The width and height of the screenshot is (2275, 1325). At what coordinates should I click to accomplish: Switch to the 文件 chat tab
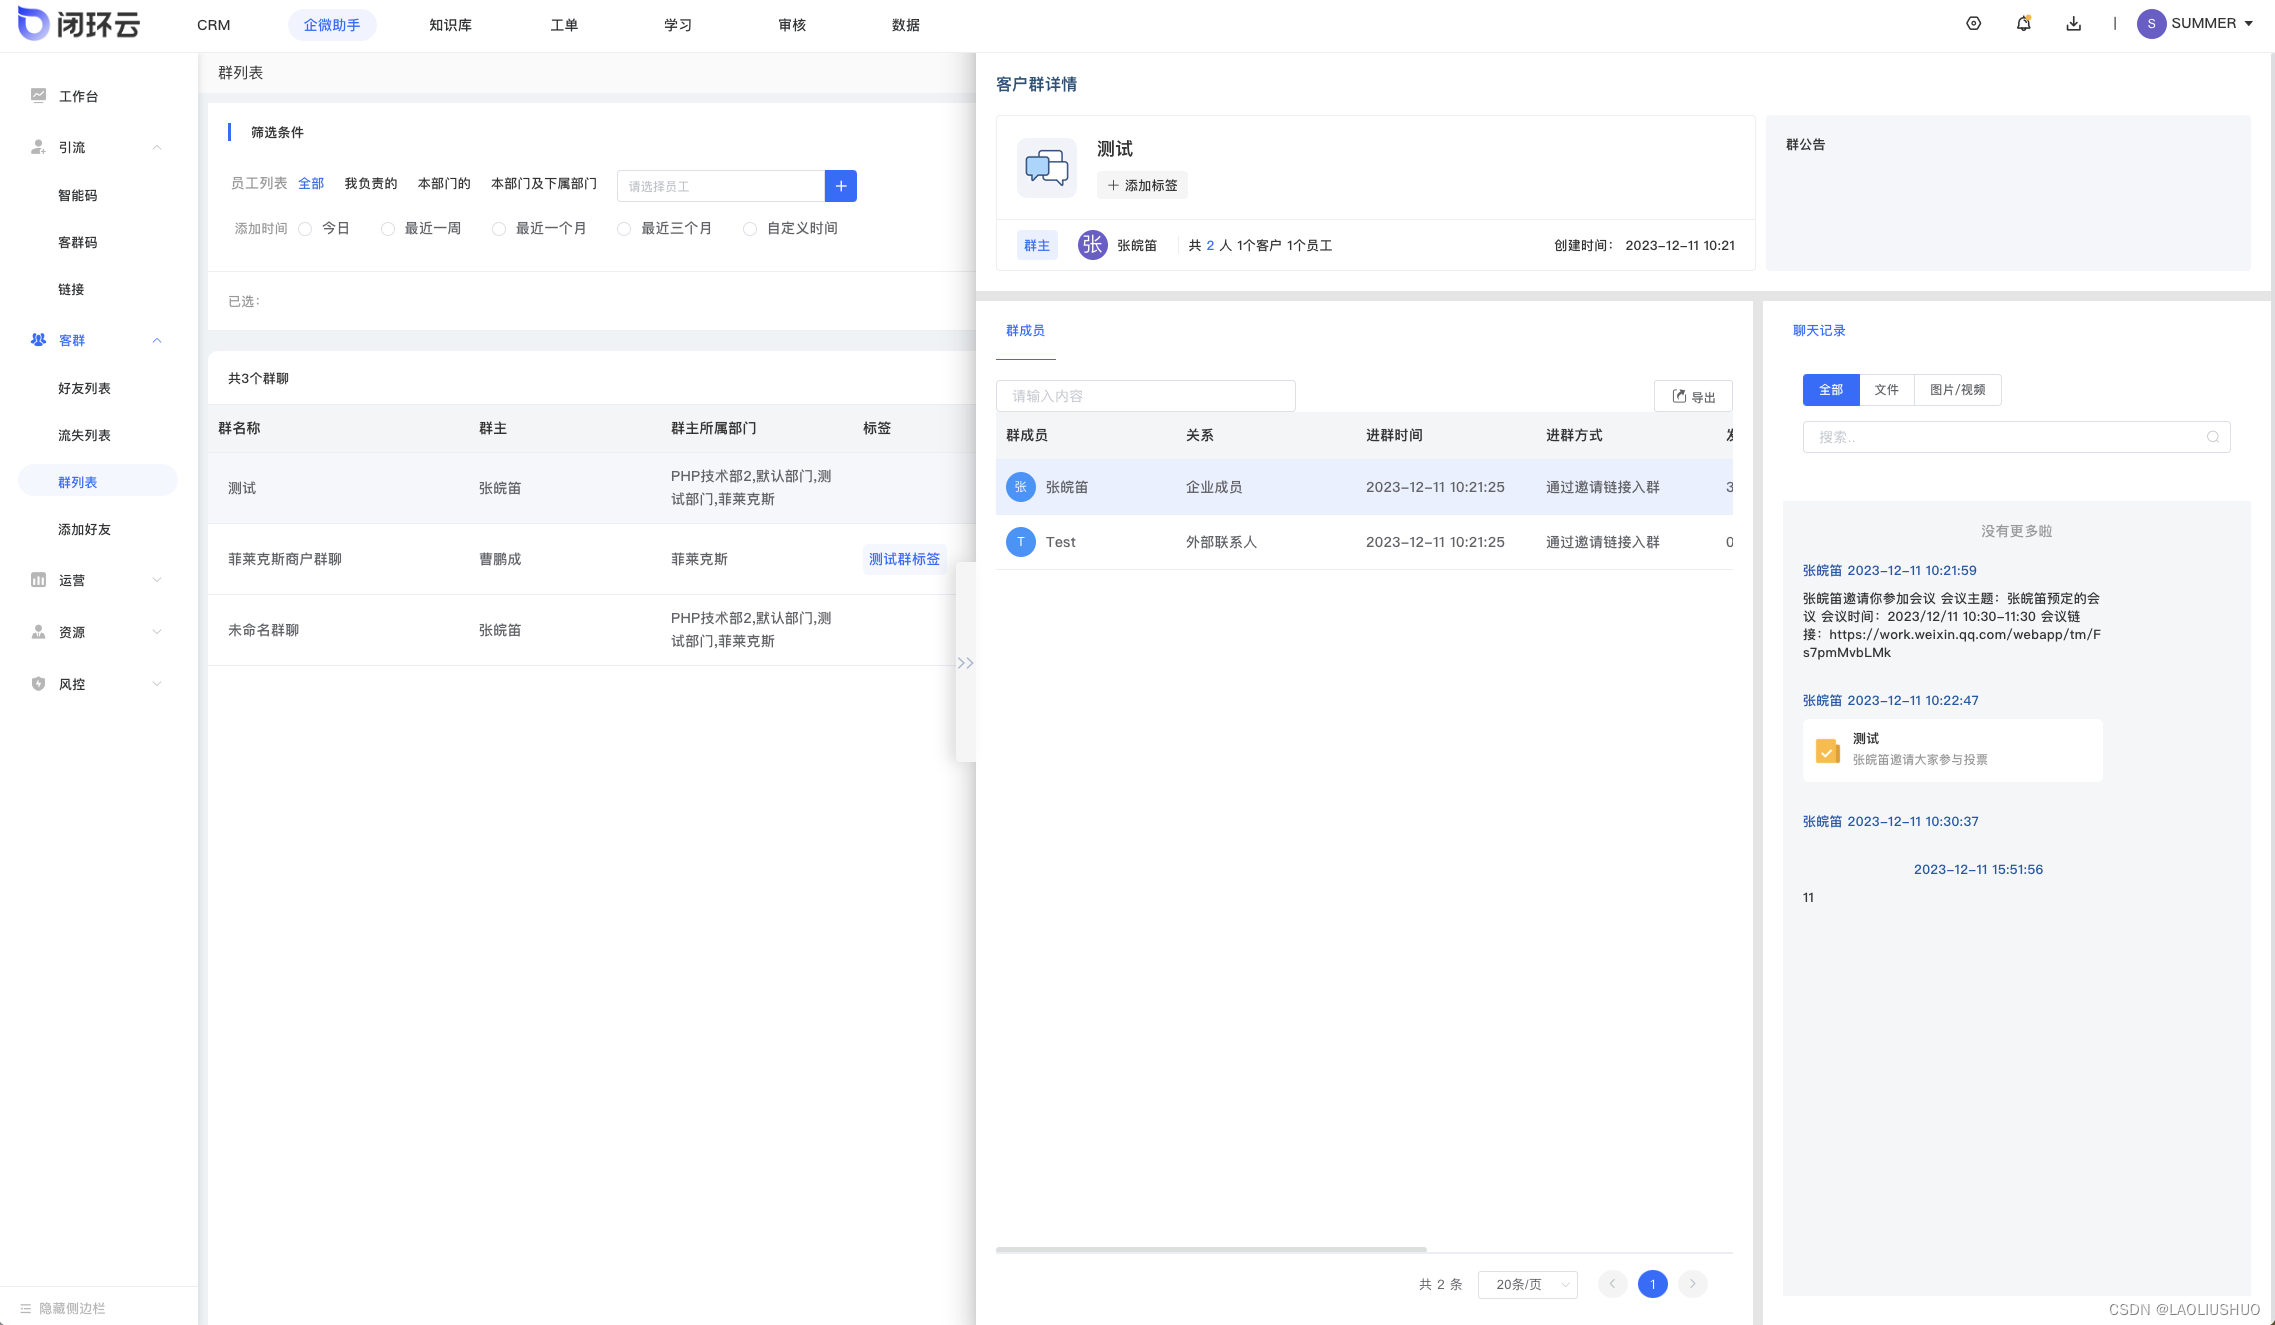pyautogui.click(x=1886, y=390)
